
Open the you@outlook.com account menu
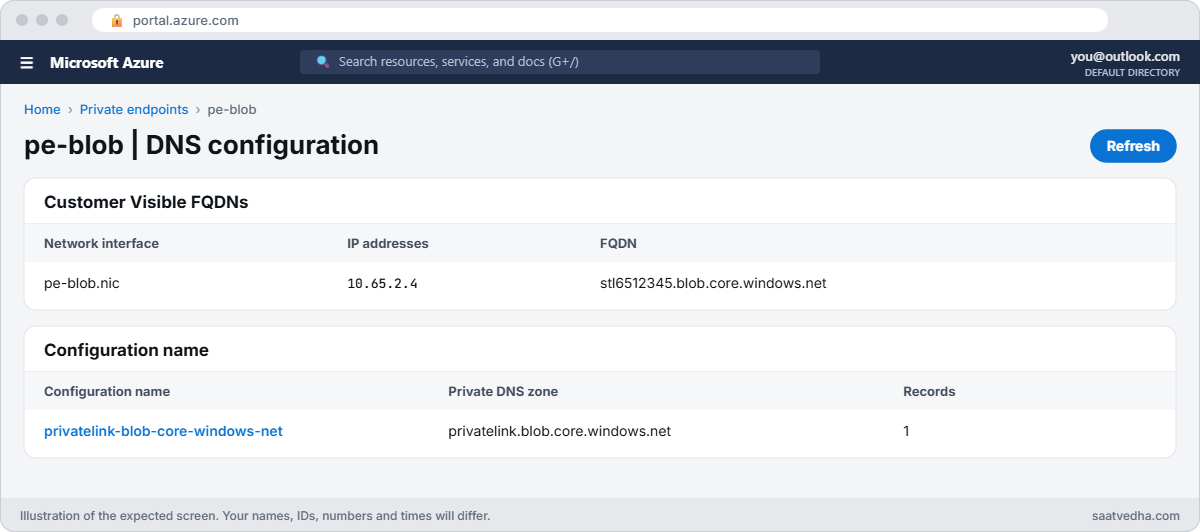(1125, 57)
